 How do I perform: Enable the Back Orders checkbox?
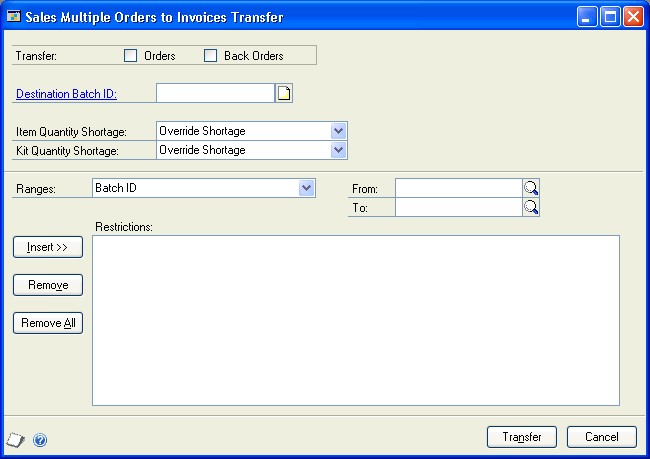pyautogui.click(x=211, y=56)
